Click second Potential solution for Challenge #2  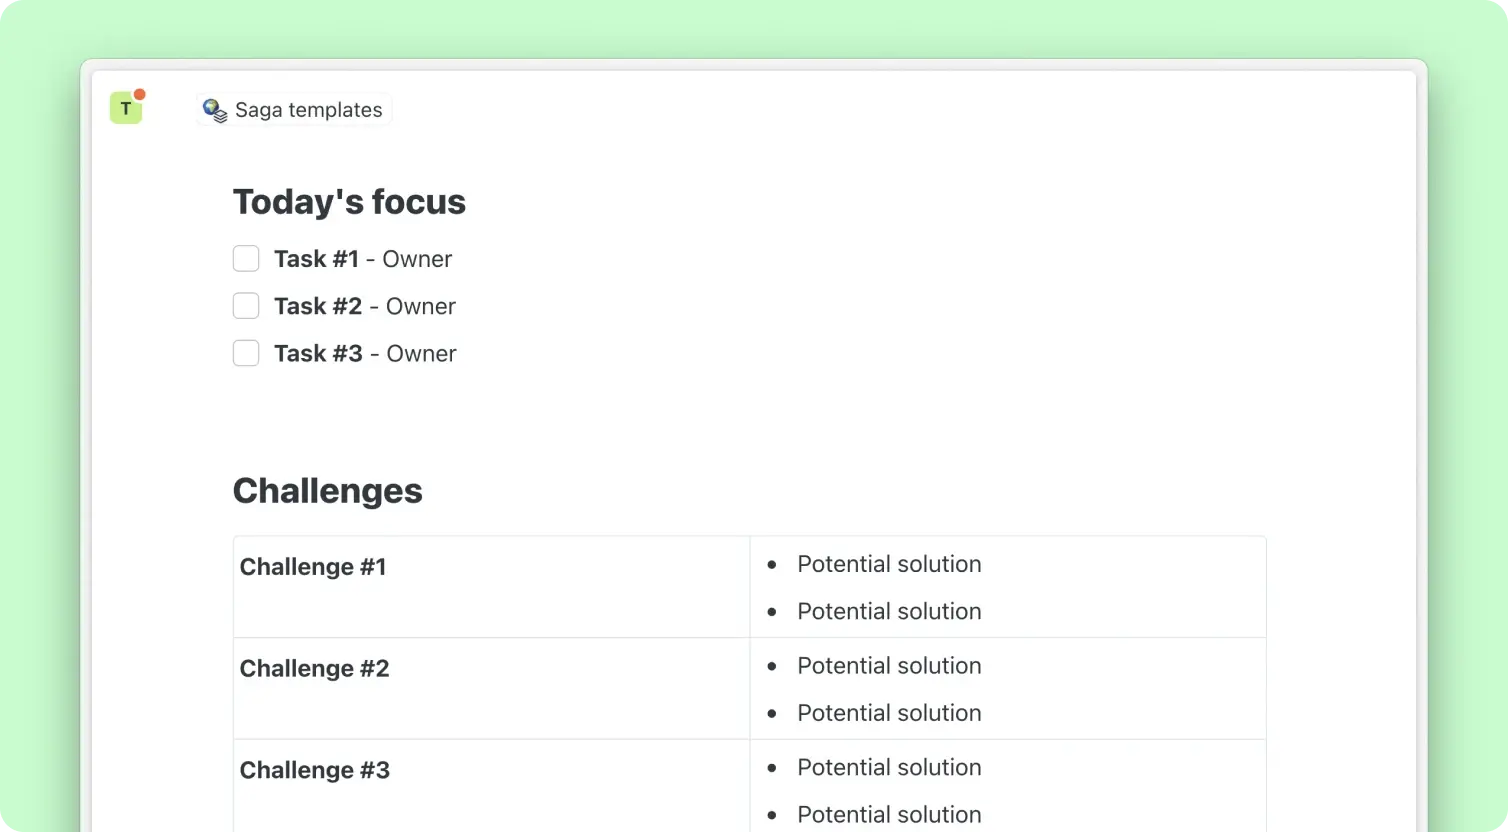tap(889, 713)
